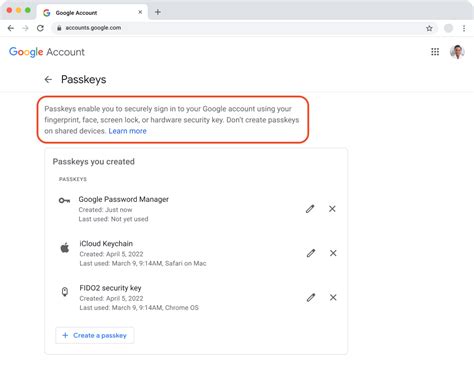474x387 pixels.
Task: Create a passkey
Action: [95, 335]
